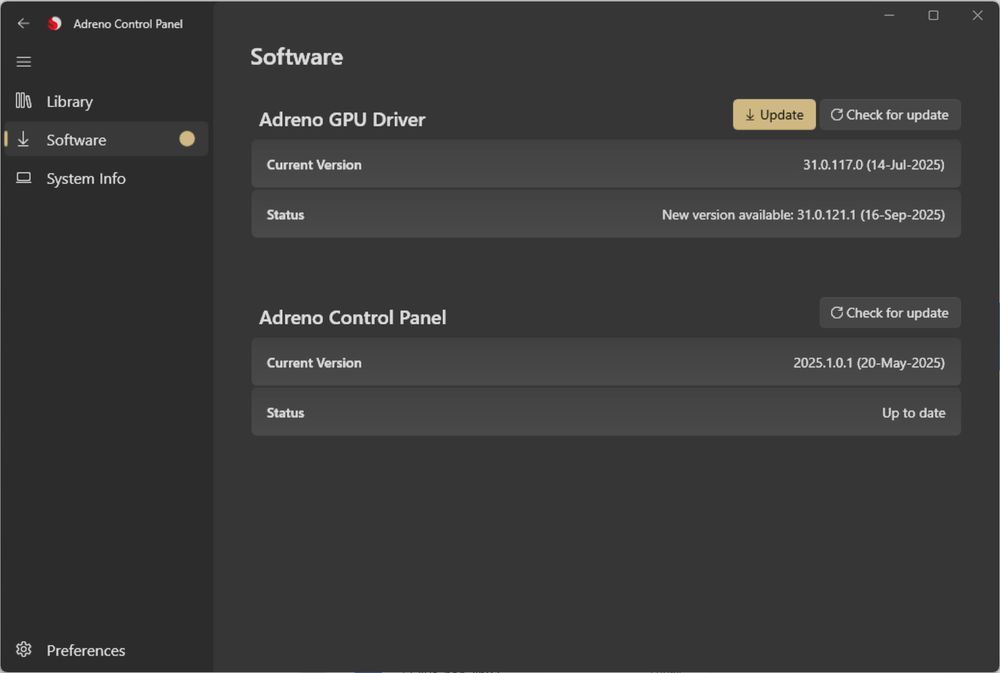The height and width of the screenshot is (673, 1000).
Task: Click the Software page title
Action: tap(297, 57)
